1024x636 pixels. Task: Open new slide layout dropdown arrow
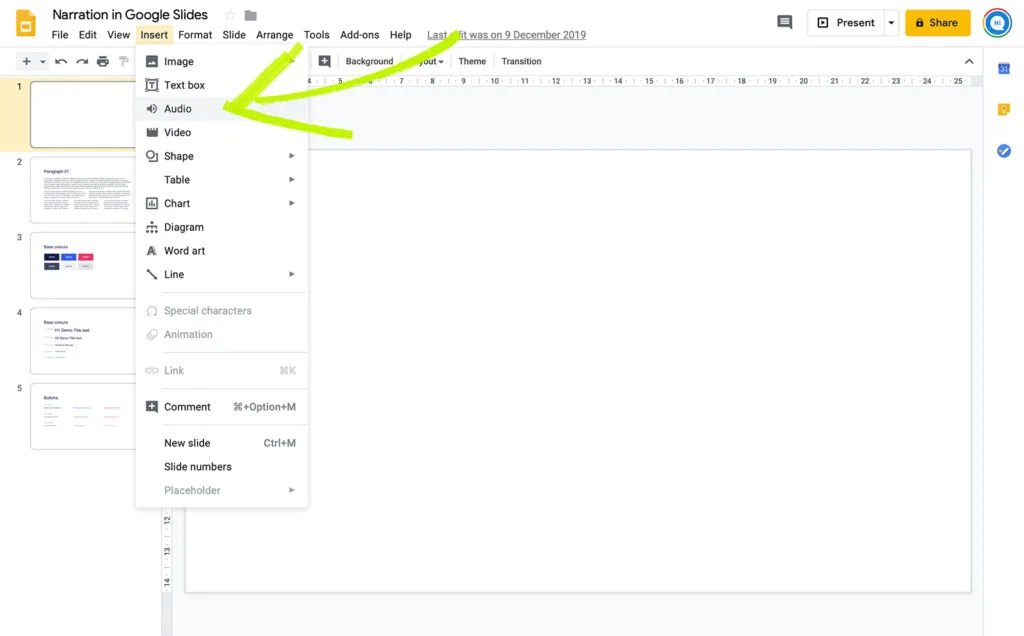click(x=42, y=61)
